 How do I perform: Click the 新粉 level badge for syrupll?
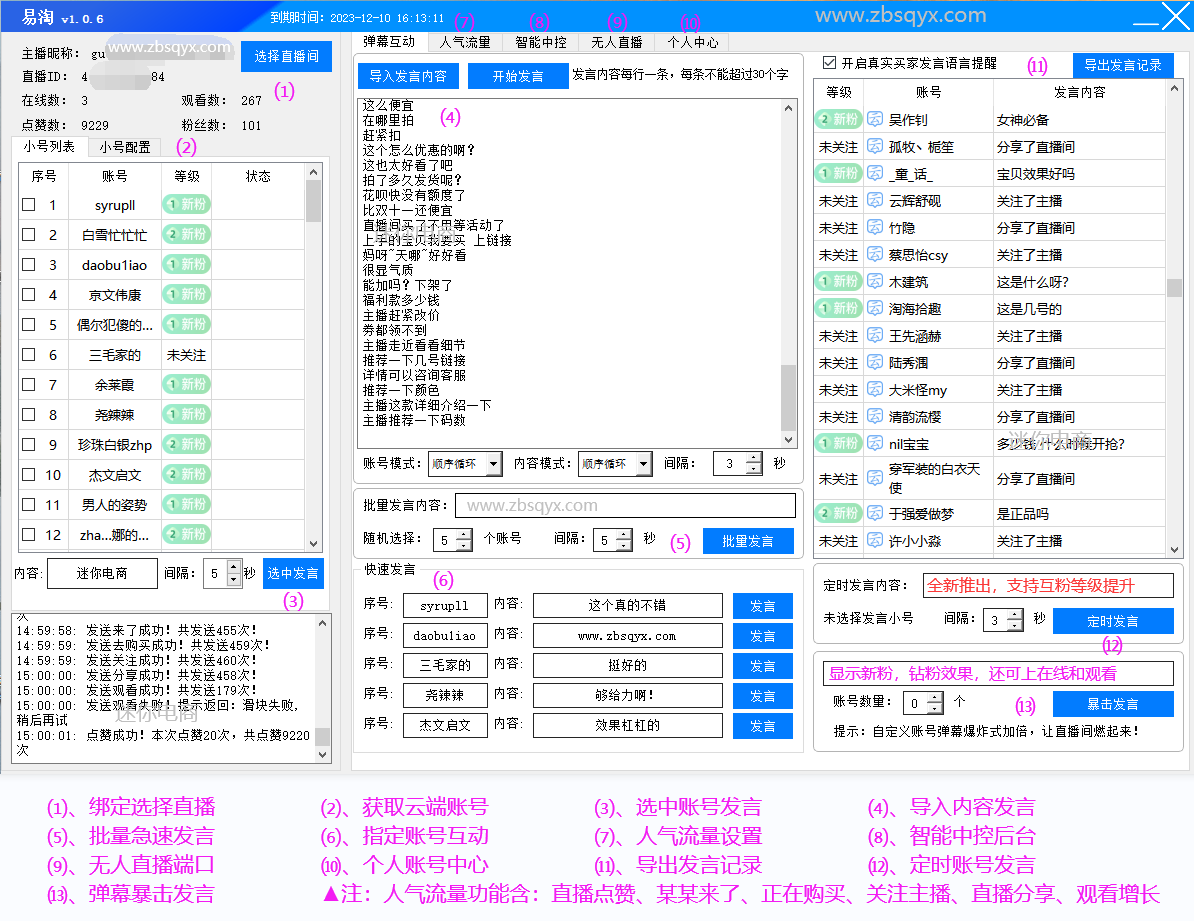point(187,205)
